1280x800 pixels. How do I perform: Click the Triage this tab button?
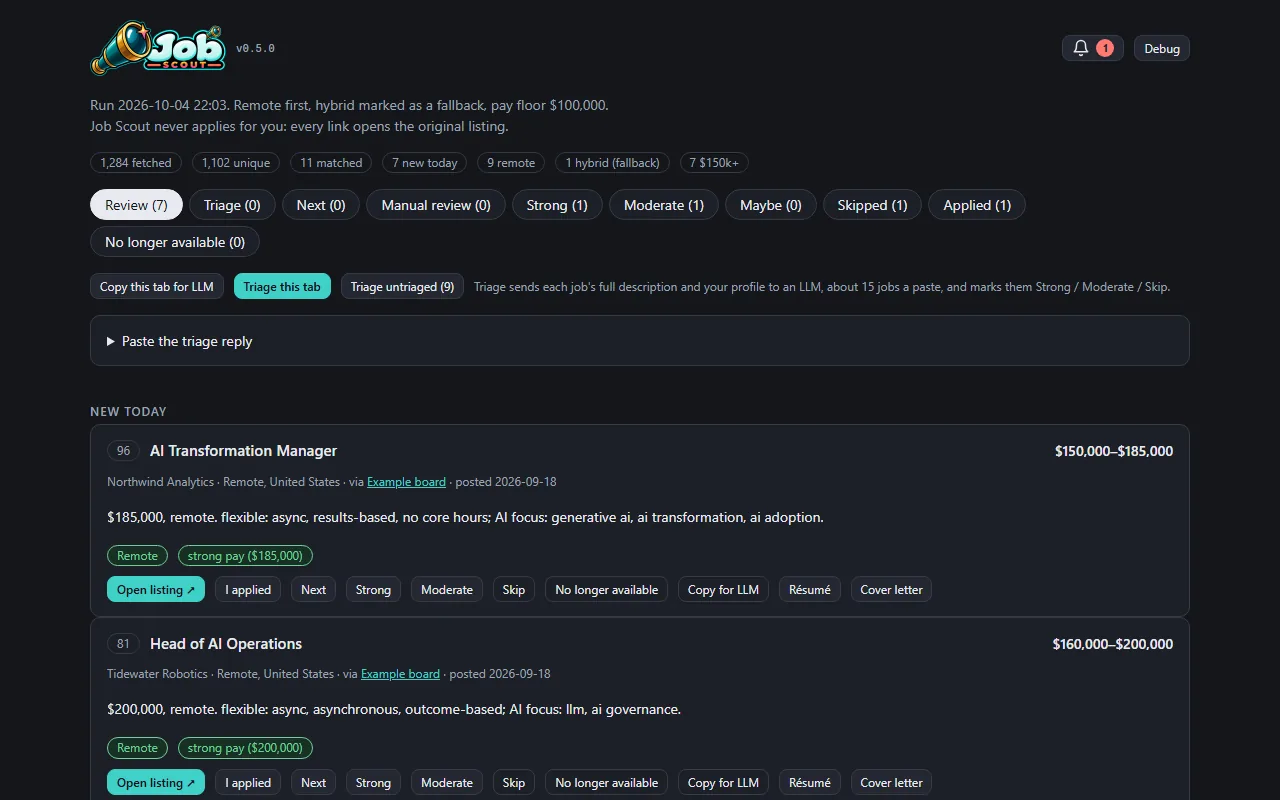coord(282,287)
